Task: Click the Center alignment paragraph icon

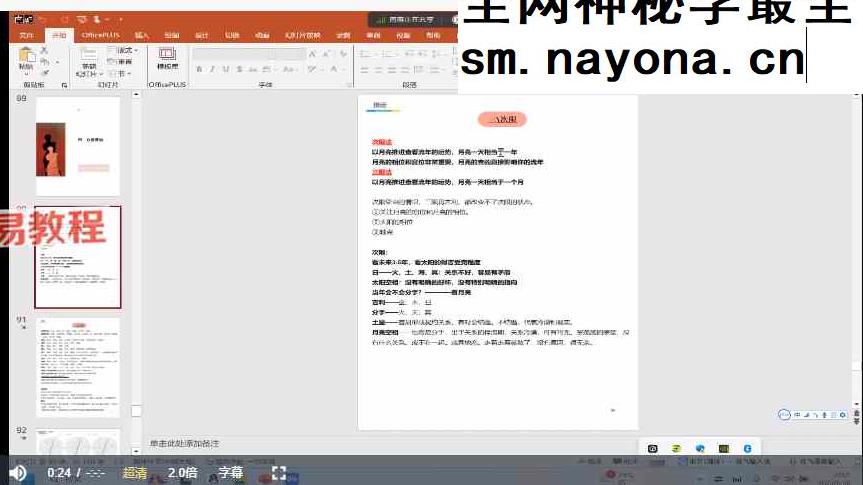Action: click(379, 70)
